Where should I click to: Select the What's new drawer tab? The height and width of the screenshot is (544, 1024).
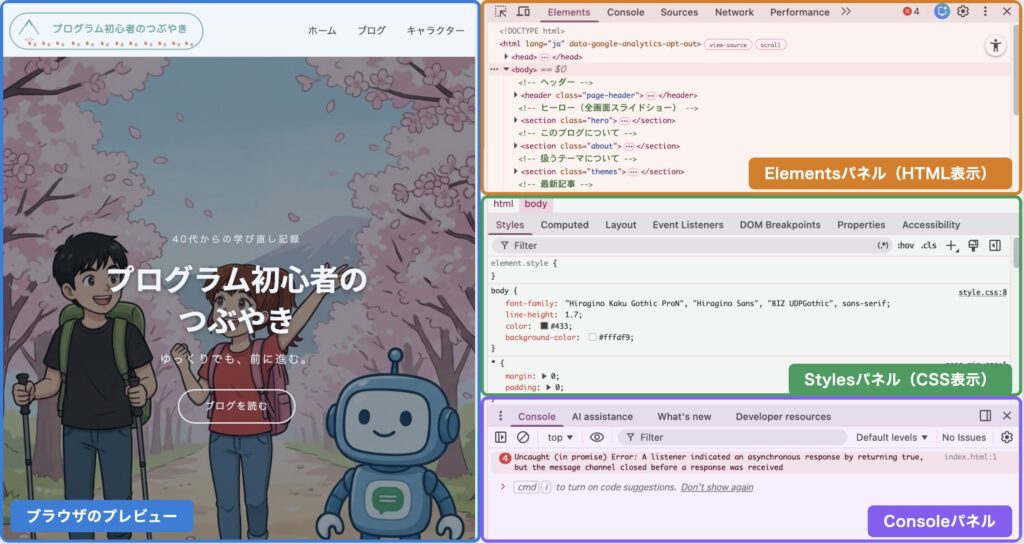click(684, 417)
